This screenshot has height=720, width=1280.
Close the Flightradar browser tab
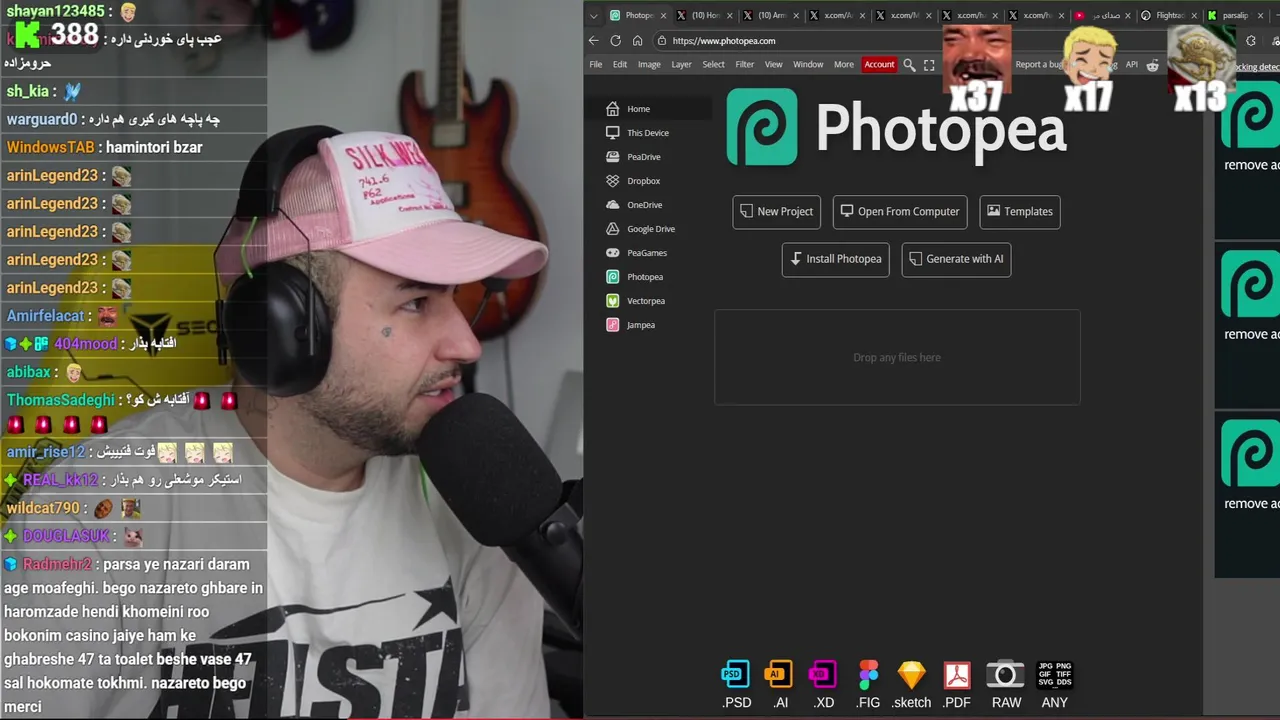(x=1195, y=16)
